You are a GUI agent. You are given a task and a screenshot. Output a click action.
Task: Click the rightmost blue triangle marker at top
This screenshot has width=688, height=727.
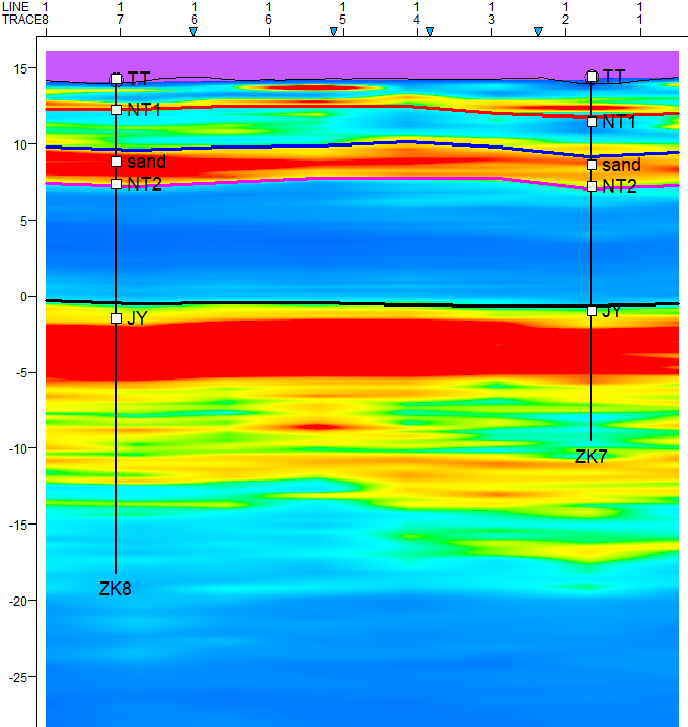pos(538,32)
